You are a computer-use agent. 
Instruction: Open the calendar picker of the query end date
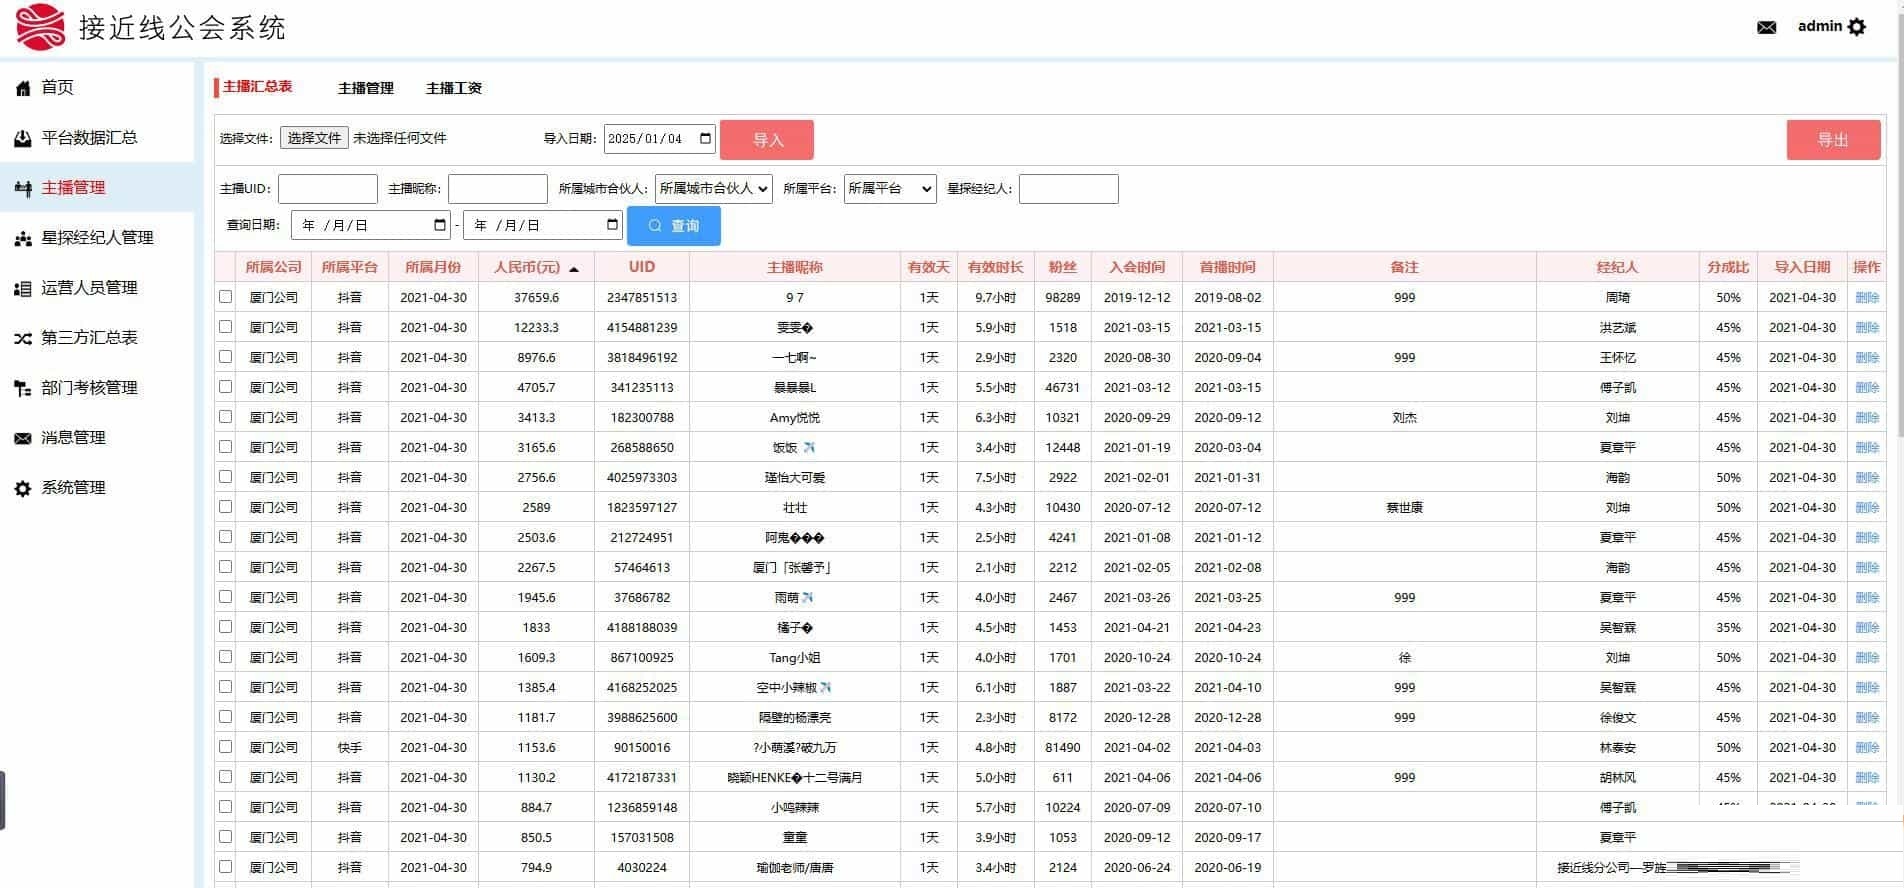(x=613, y=225)
